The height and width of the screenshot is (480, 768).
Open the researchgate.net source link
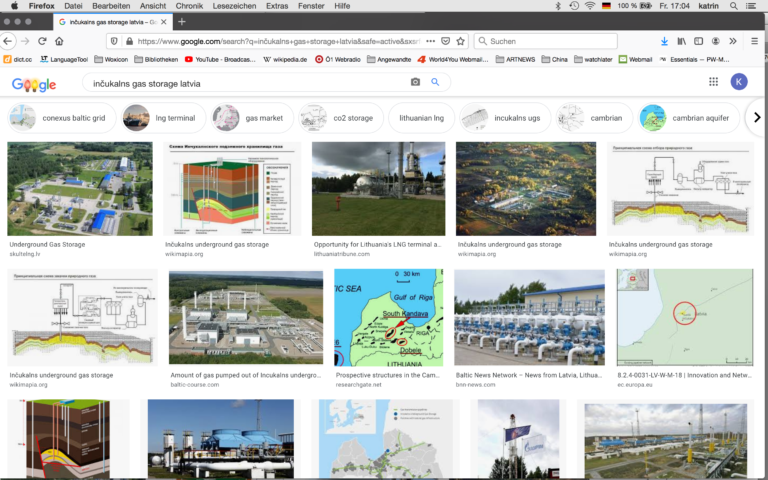coord(359,385)
